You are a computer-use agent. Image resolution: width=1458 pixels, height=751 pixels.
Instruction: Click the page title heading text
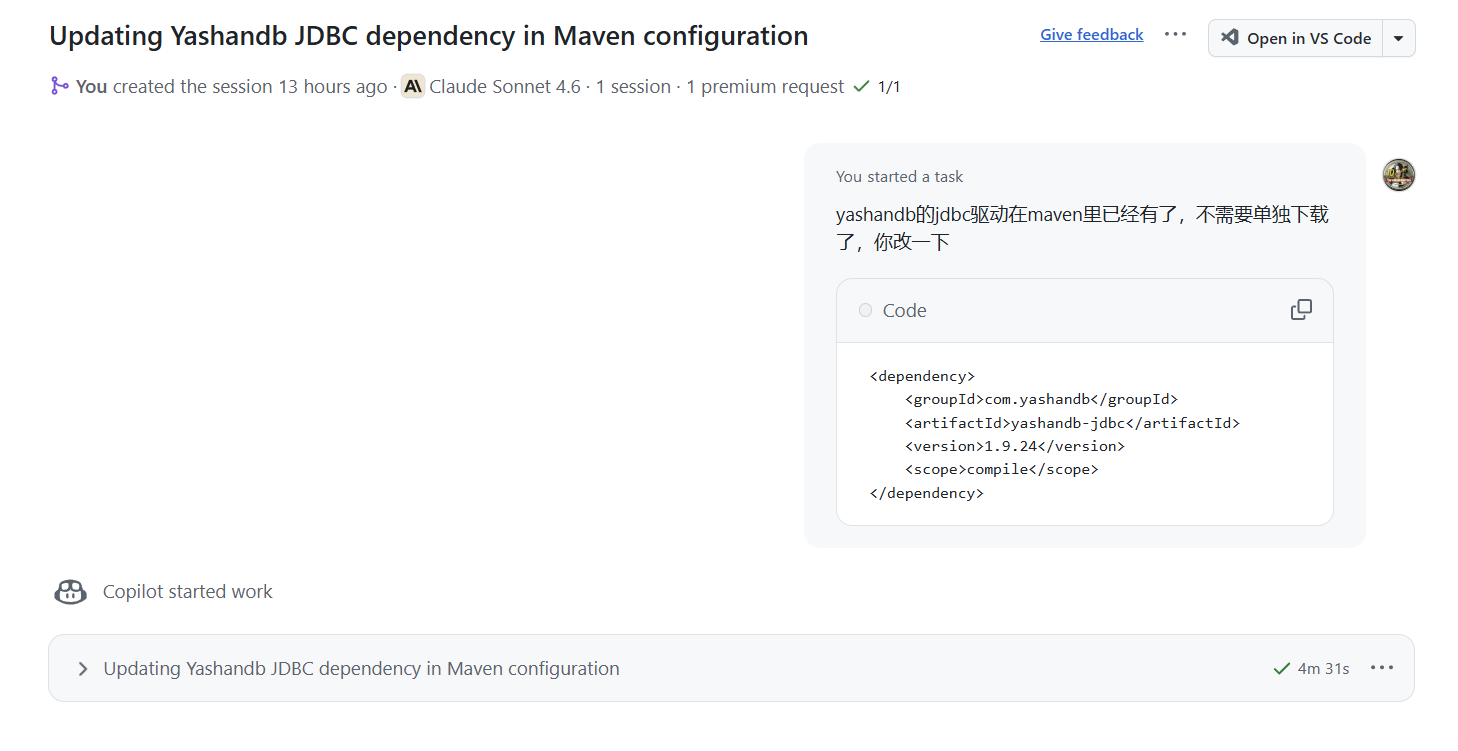tap(428, 36)
